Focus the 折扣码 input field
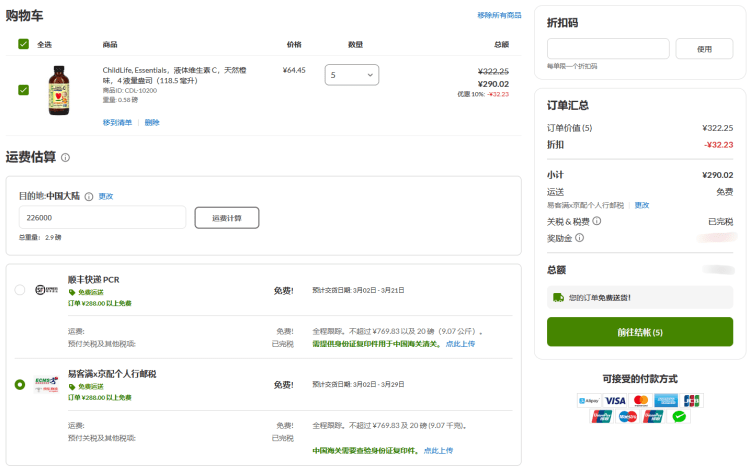This screenshot has height=472, width=750. click(608, 49)
